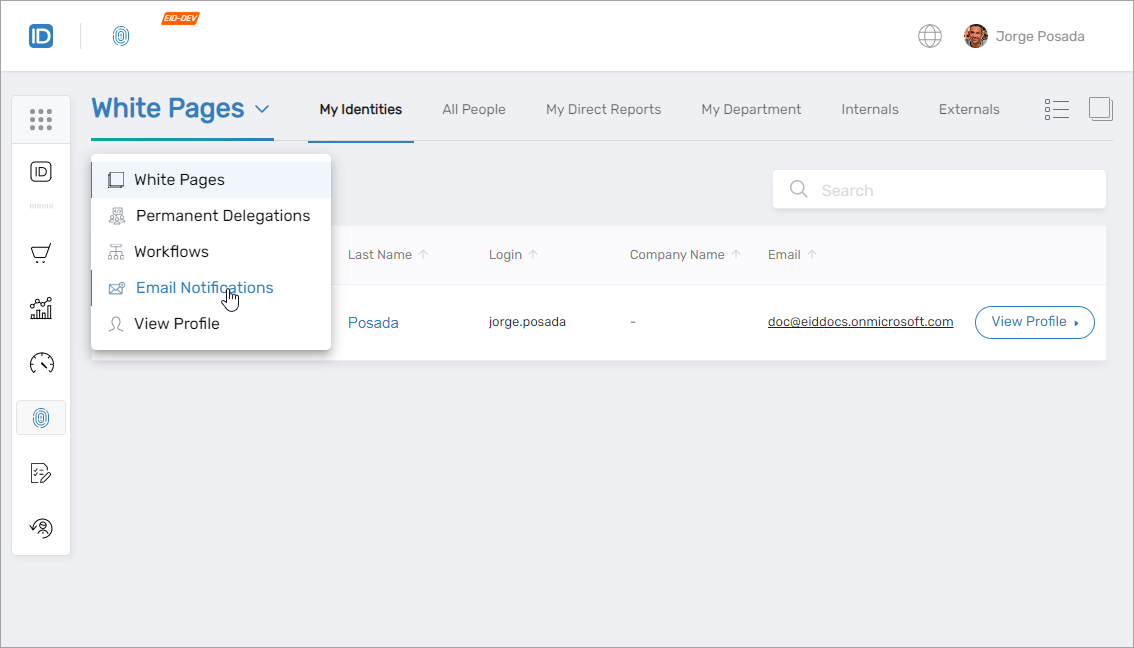Select the ID badge icon in the sidebar
The height and width of the screenshot is (648, 1134).
pos(40,171)
